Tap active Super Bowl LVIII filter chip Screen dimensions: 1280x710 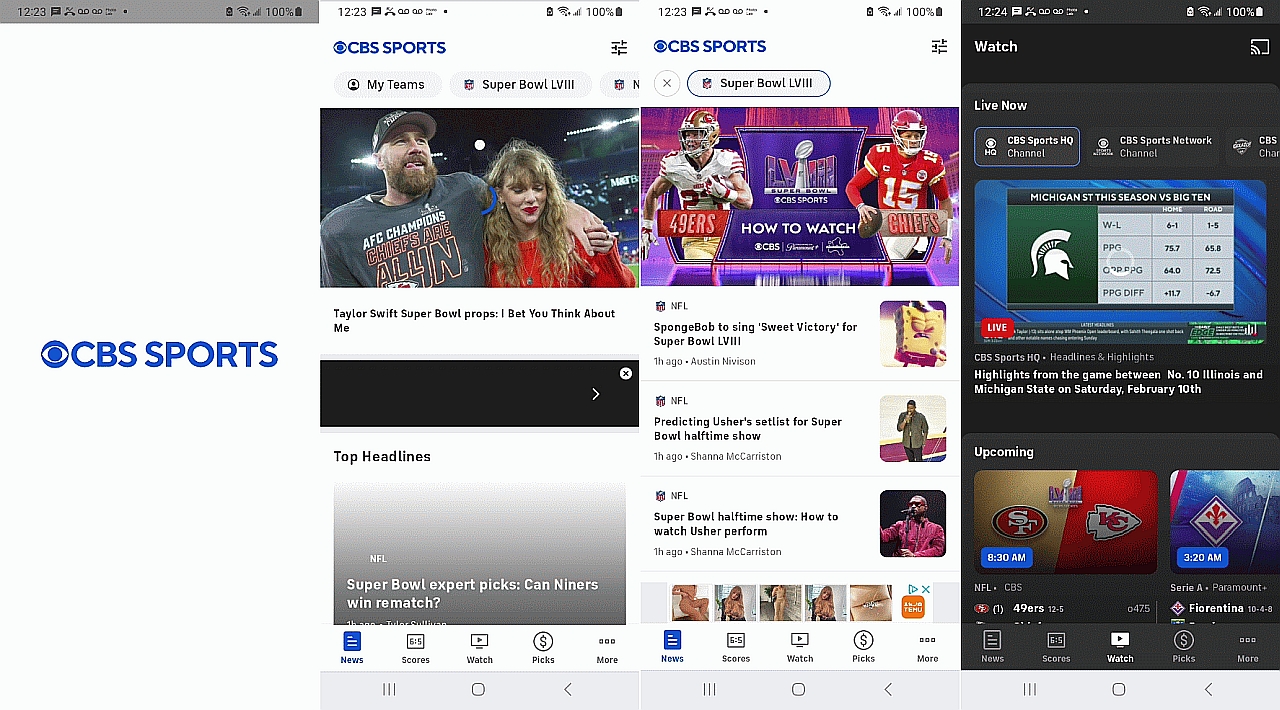point(759,83)
